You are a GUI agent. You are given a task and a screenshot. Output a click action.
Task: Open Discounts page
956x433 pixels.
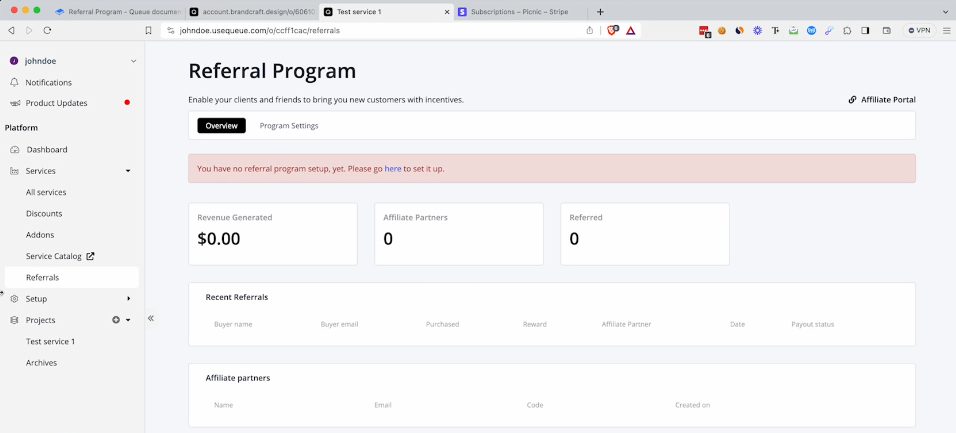tap(44, 213)
